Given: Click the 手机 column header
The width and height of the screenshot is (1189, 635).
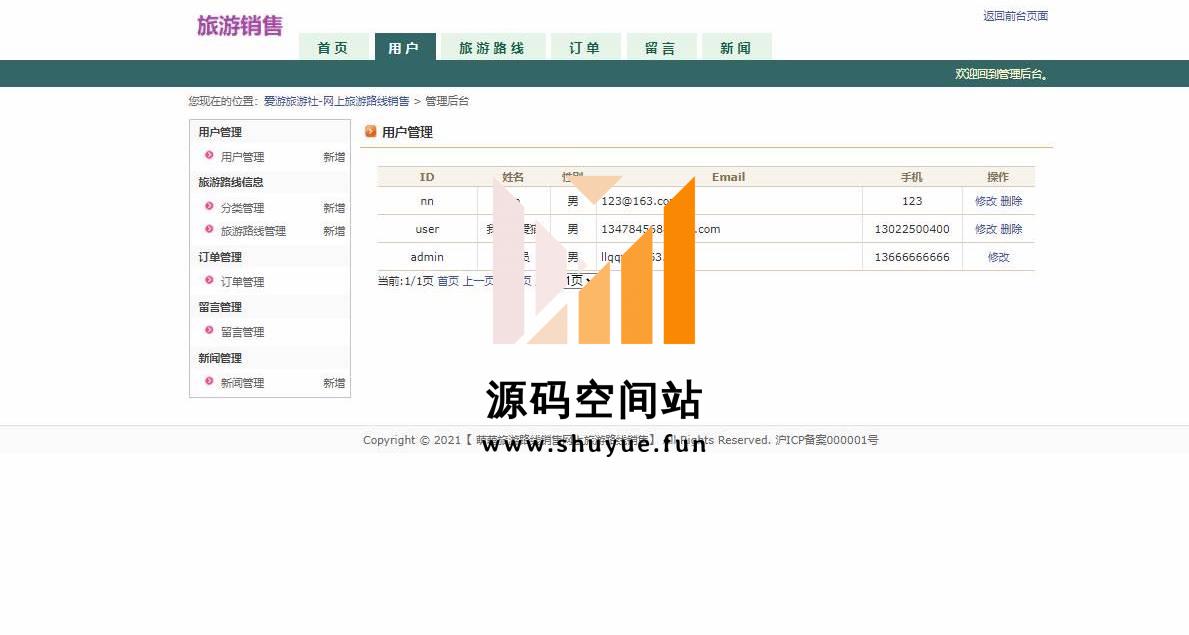Looking at the screenshot, I should pos(911,177).
